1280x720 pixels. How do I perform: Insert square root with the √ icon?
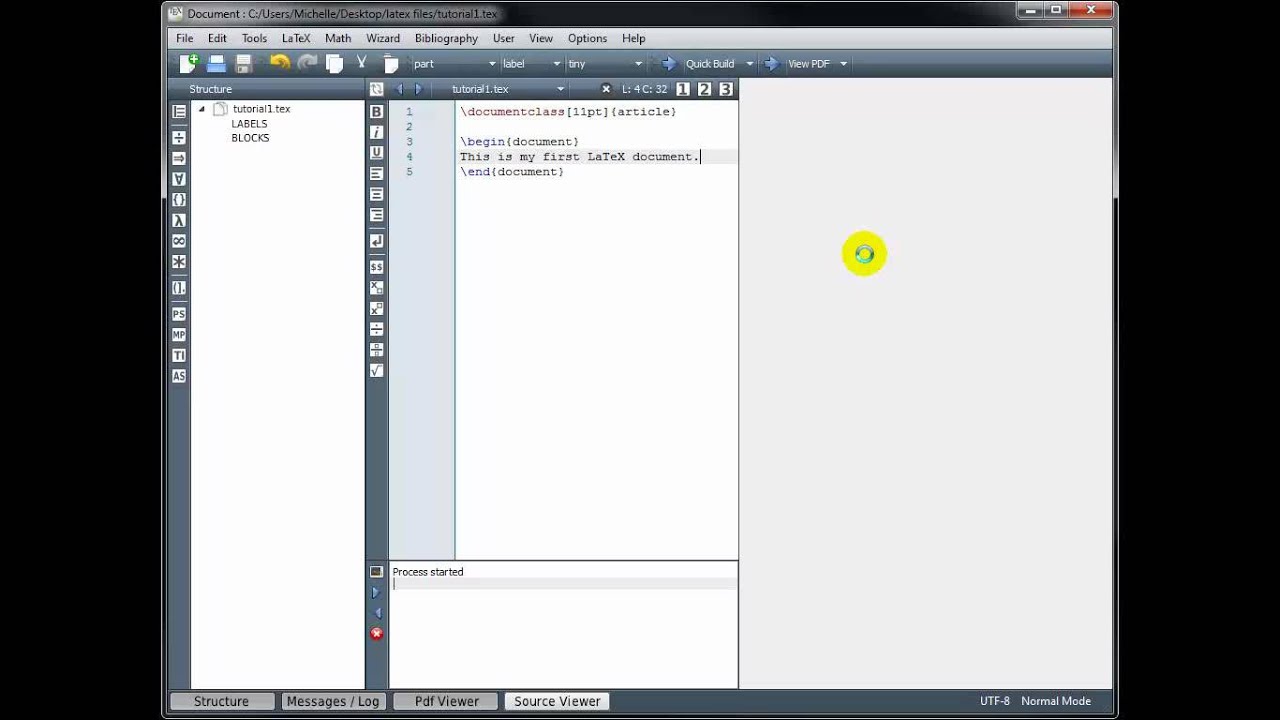pos(376,370)
